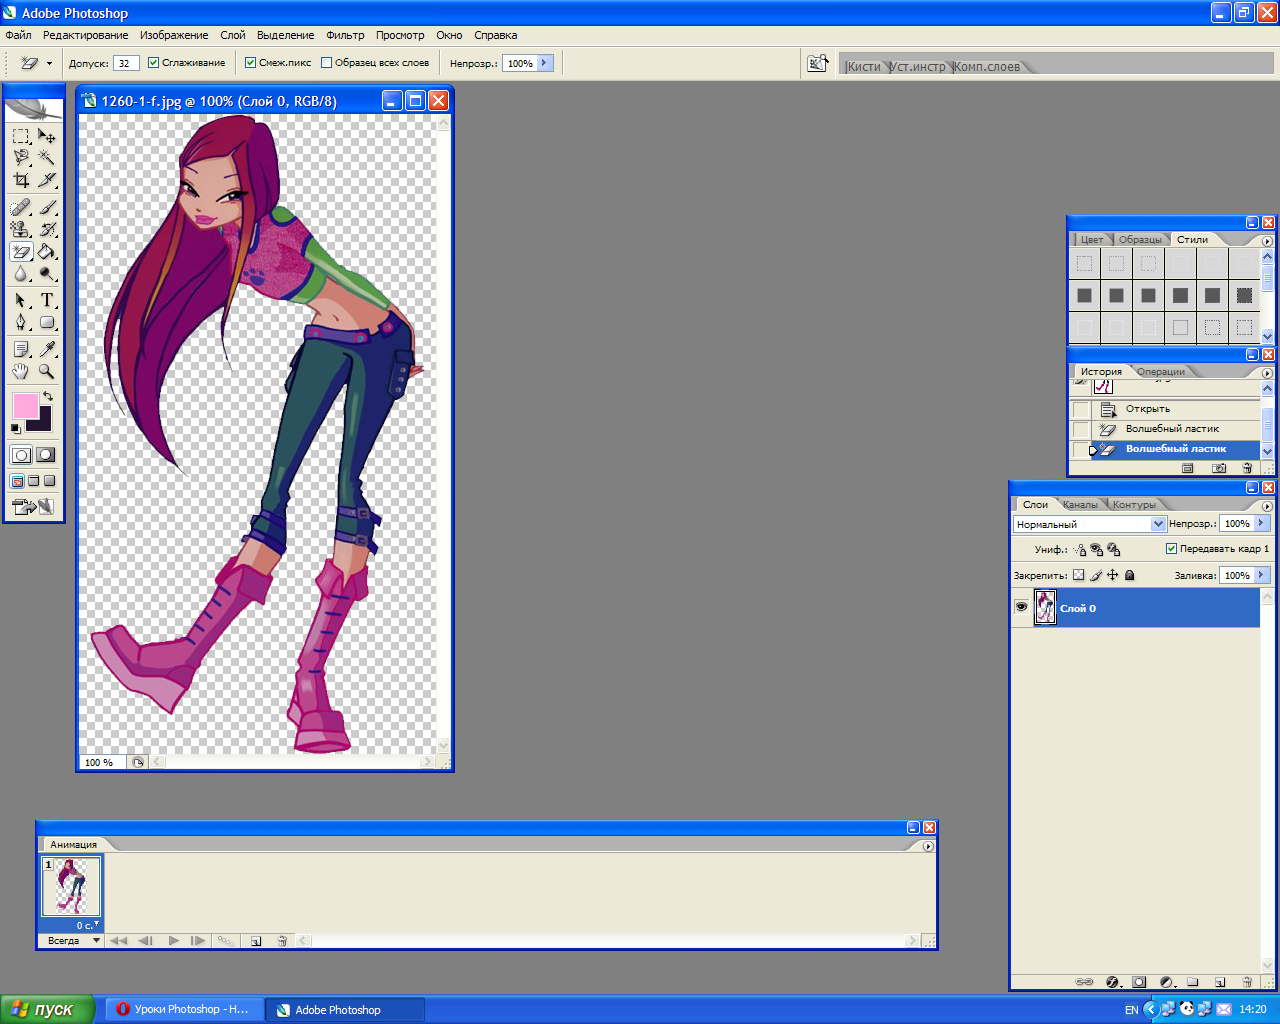Select the Magic Wand tool
The width and height of the screenshot is (1280, 1024).
(47, 157)
